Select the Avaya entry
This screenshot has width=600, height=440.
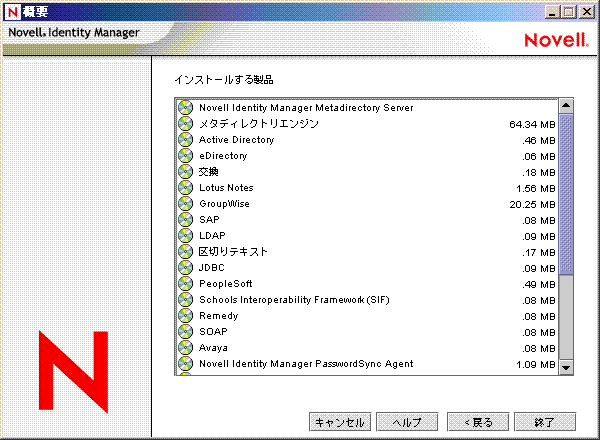tap(367, 348)
